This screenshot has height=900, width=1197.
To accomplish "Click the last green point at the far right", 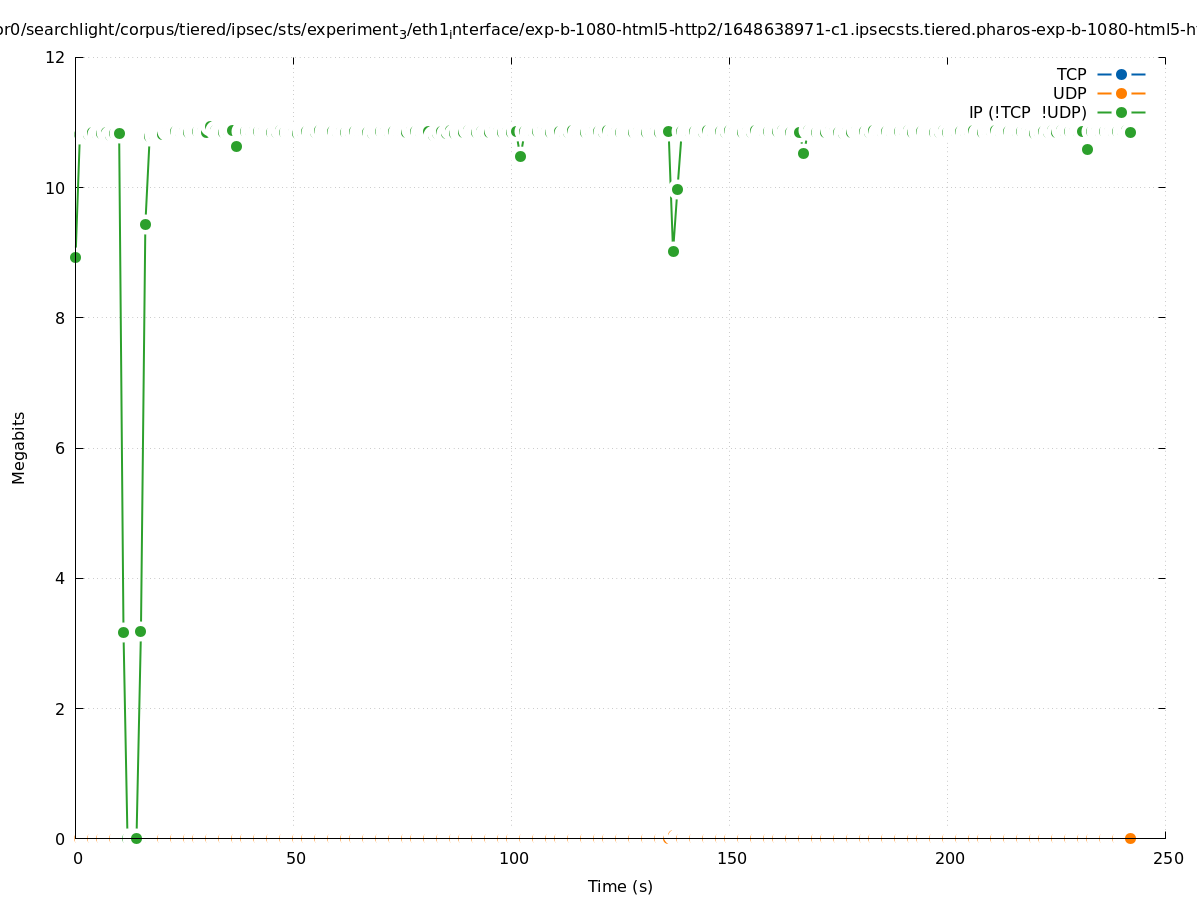I will [x=1130, y=132].
